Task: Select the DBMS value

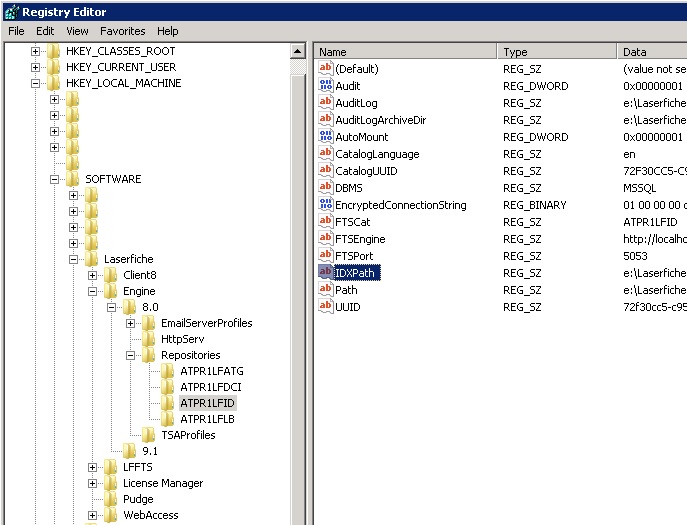Action: pyautogui.click(x=349, y=188)
